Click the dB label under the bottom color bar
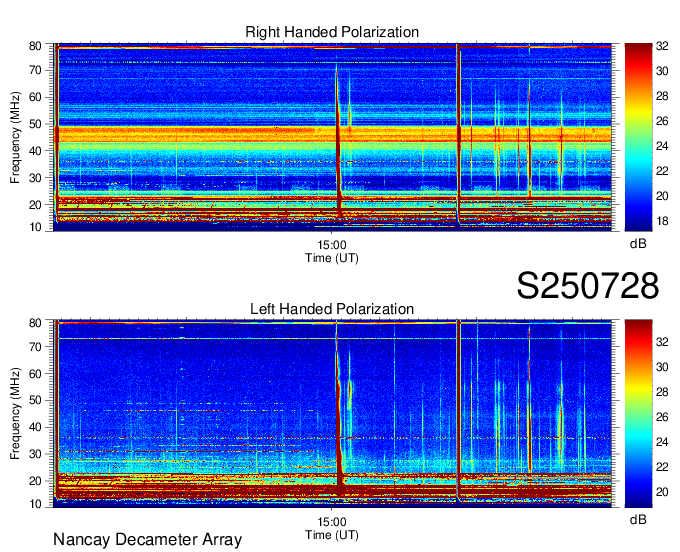Viewport: 680px width, 552px height. pos(638,519)
